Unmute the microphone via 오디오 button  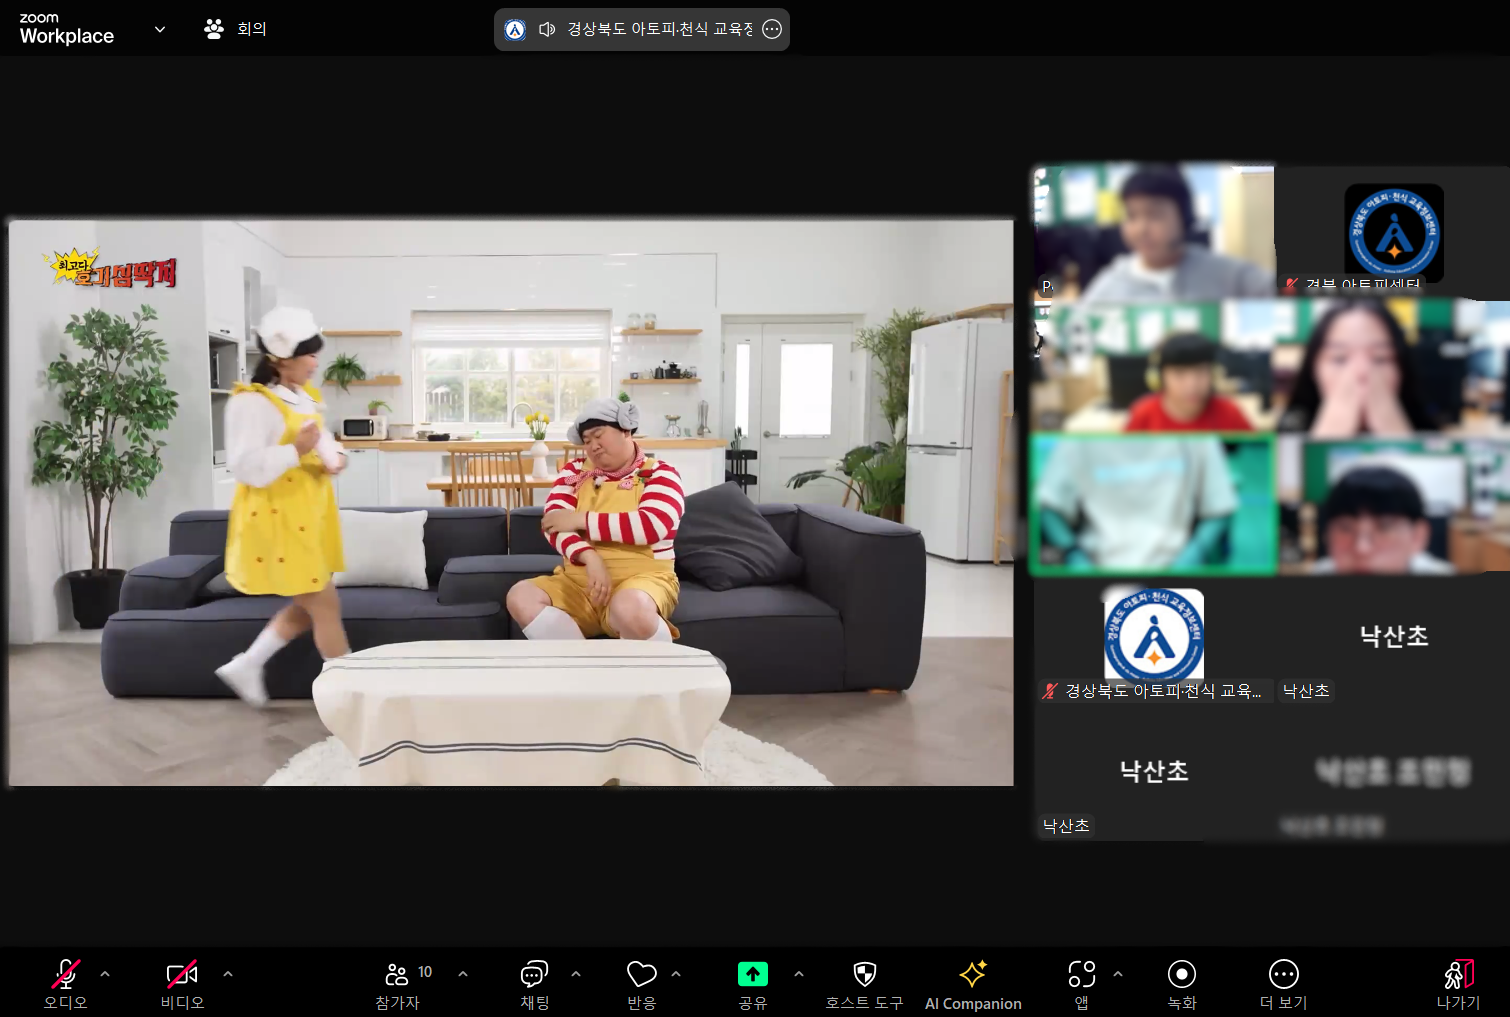(x=66, y=984)
